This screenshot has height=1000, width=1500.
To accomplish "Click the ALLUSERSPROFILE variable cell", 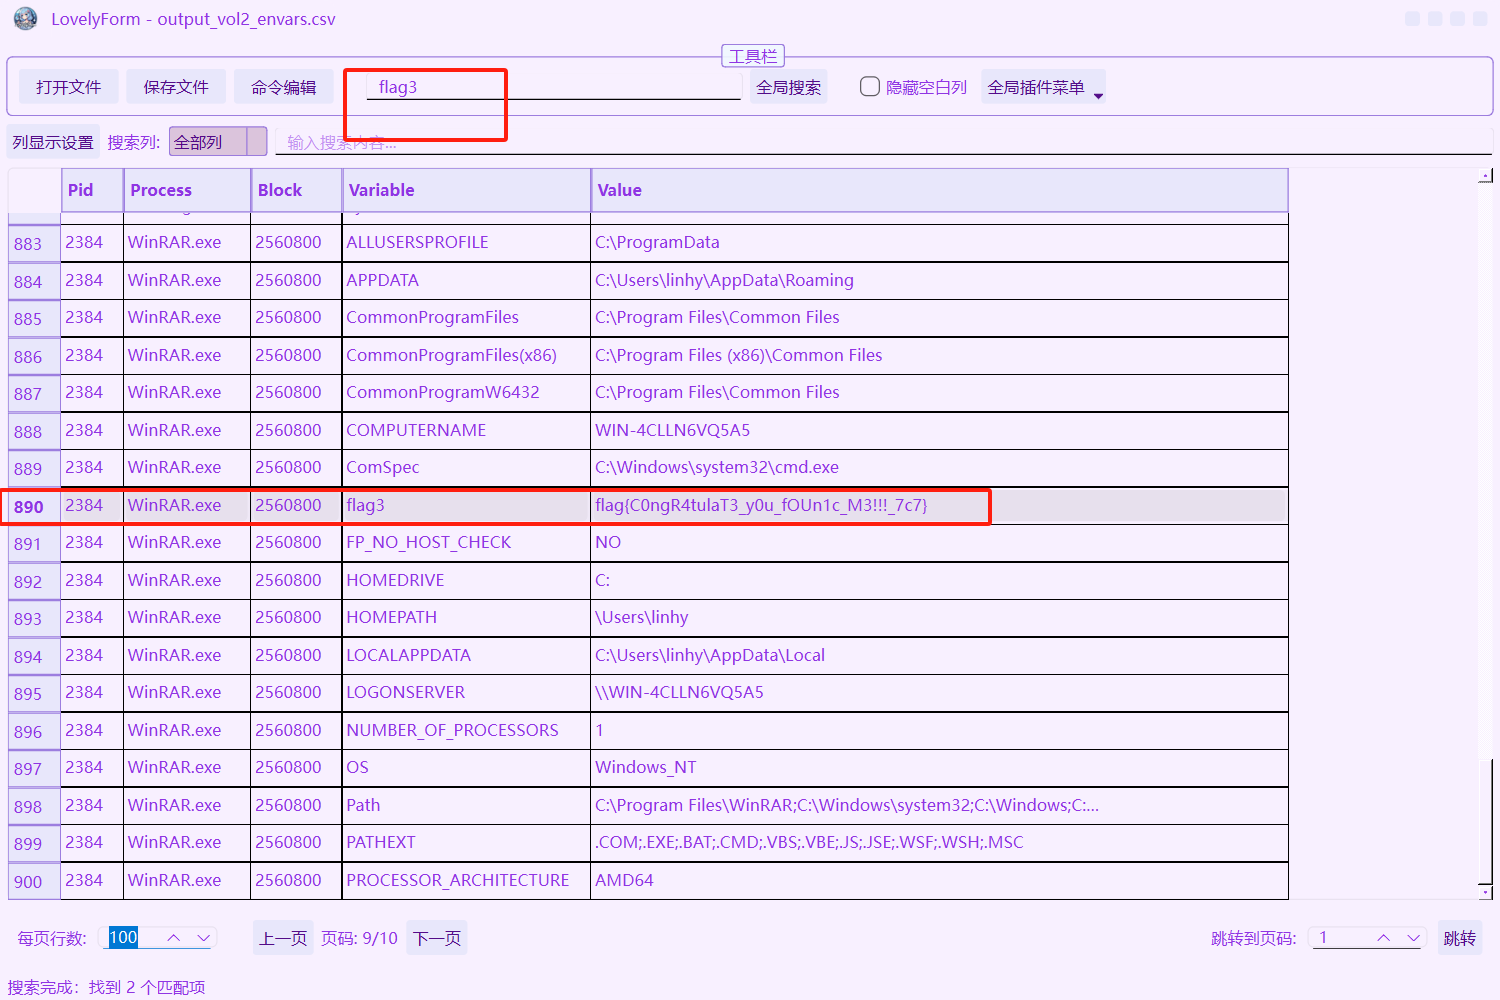I will click(x=466, y=243).
